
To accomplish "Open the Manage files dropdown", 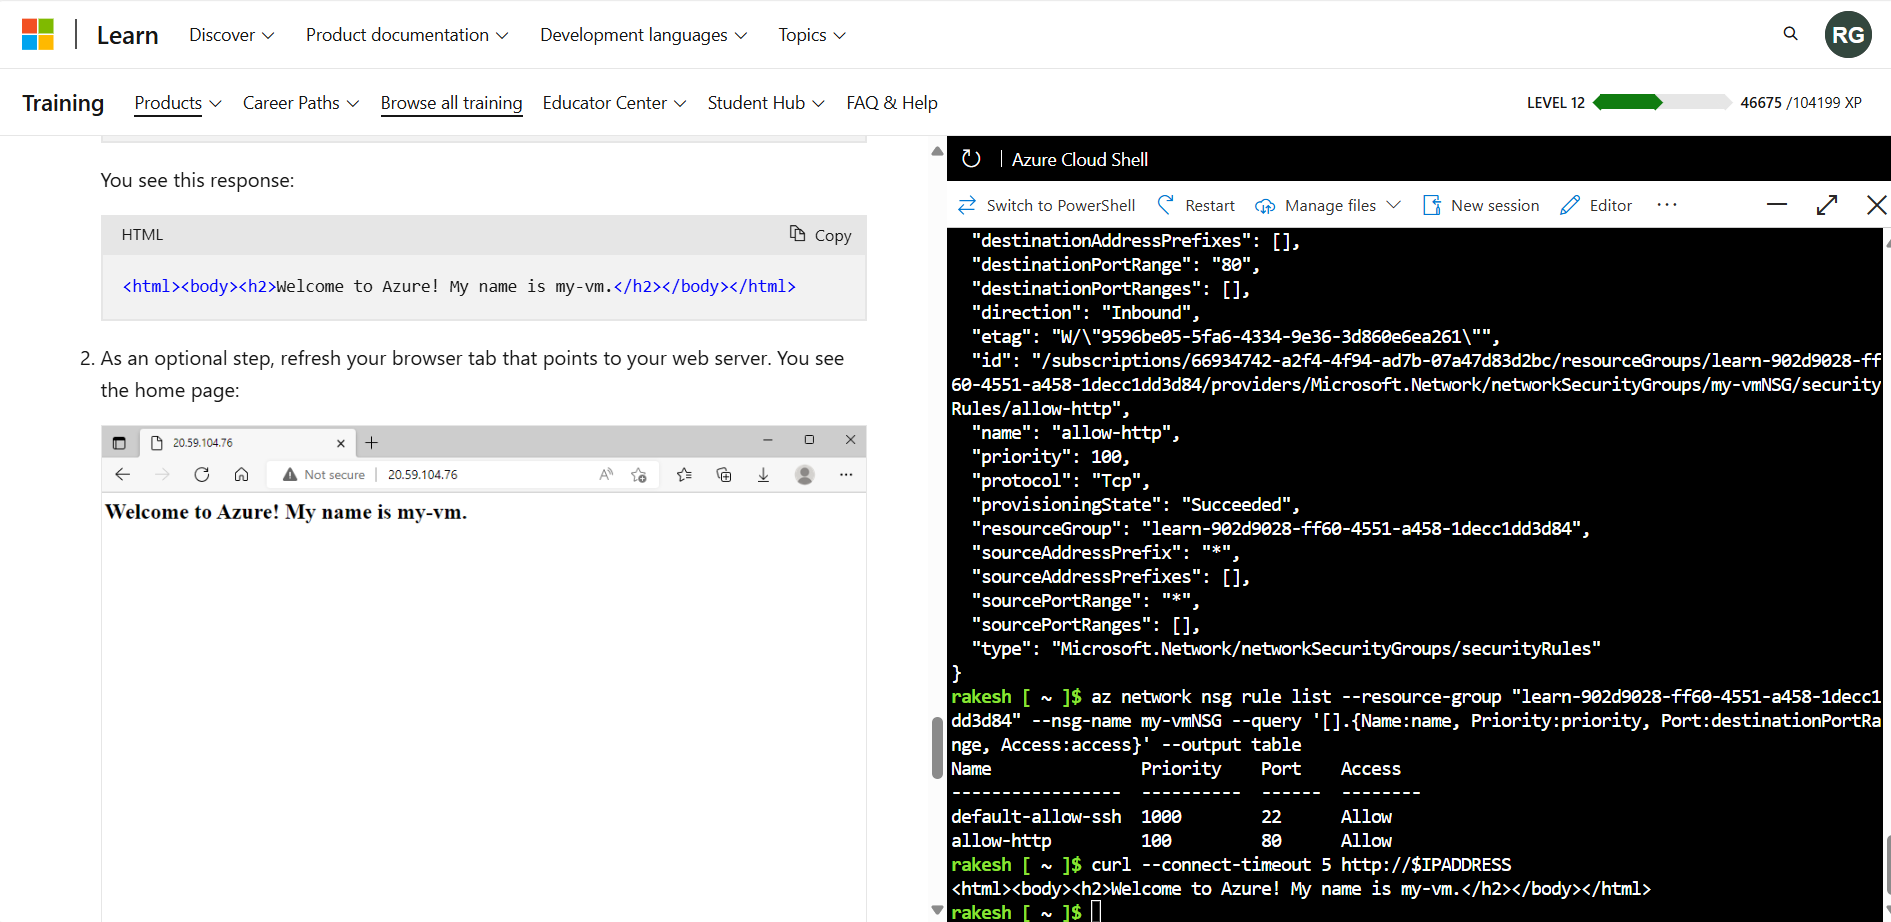I will pos(1328,205).
